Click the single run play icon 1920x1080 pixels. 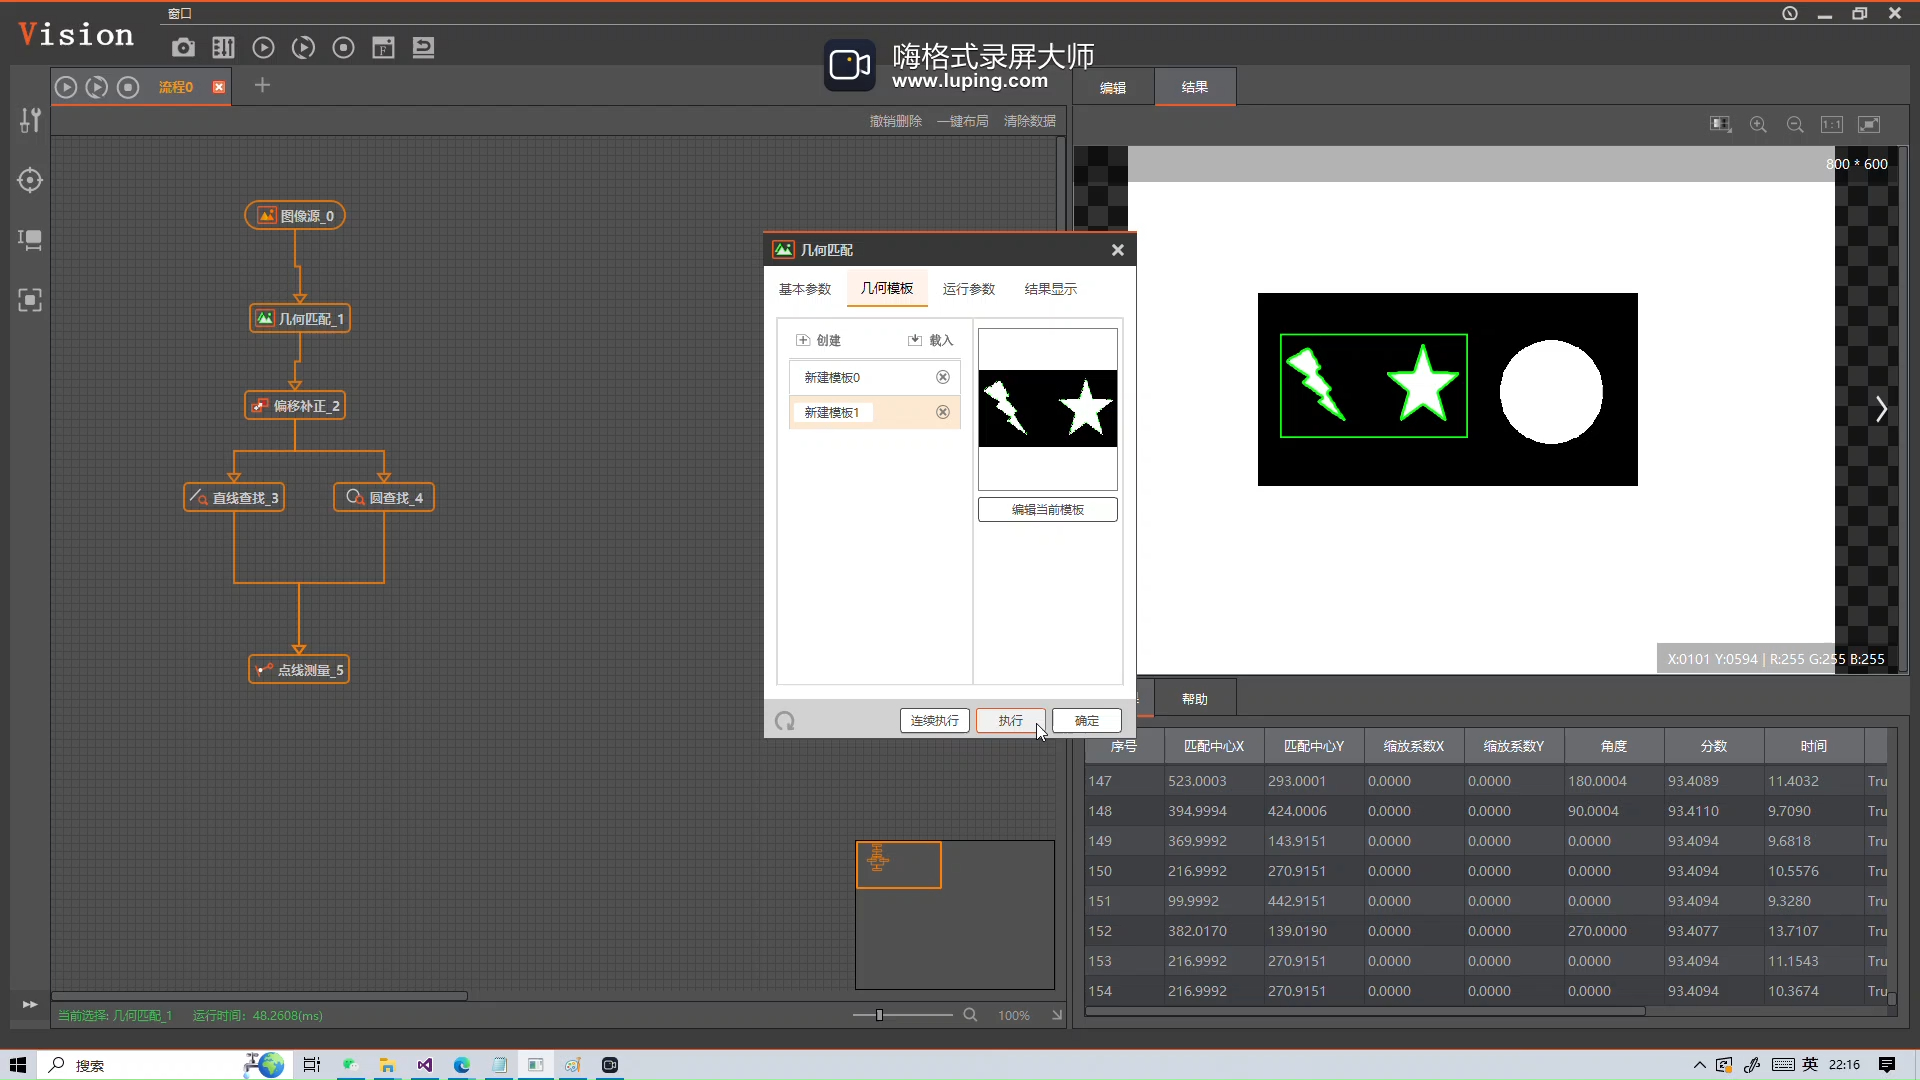click(x=263, y=47)
